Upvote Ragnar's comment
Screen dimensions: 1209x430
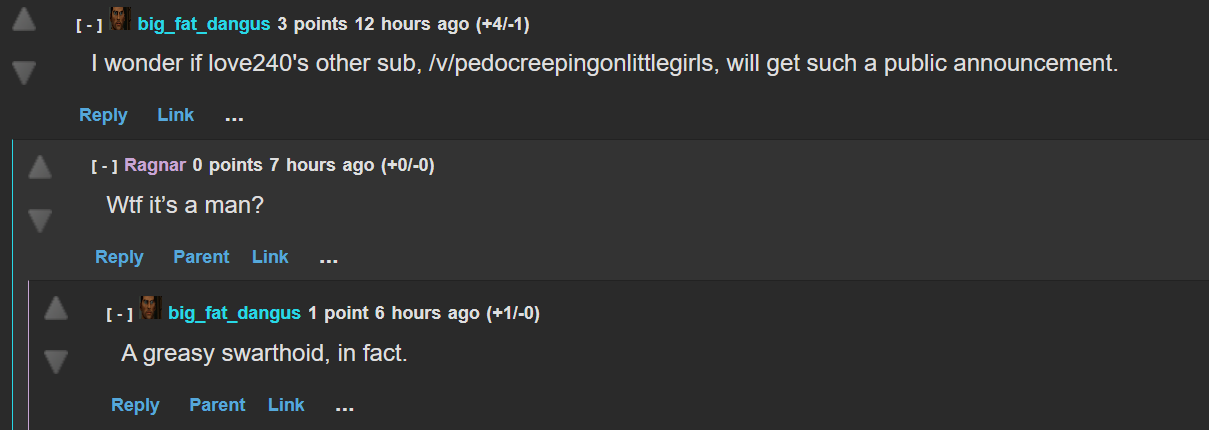tap(40, 167)
